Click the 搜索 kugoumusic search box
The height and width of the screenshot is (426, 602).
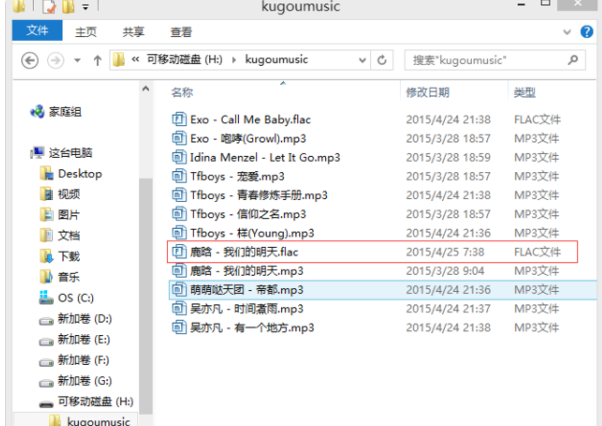click(490, 60)
